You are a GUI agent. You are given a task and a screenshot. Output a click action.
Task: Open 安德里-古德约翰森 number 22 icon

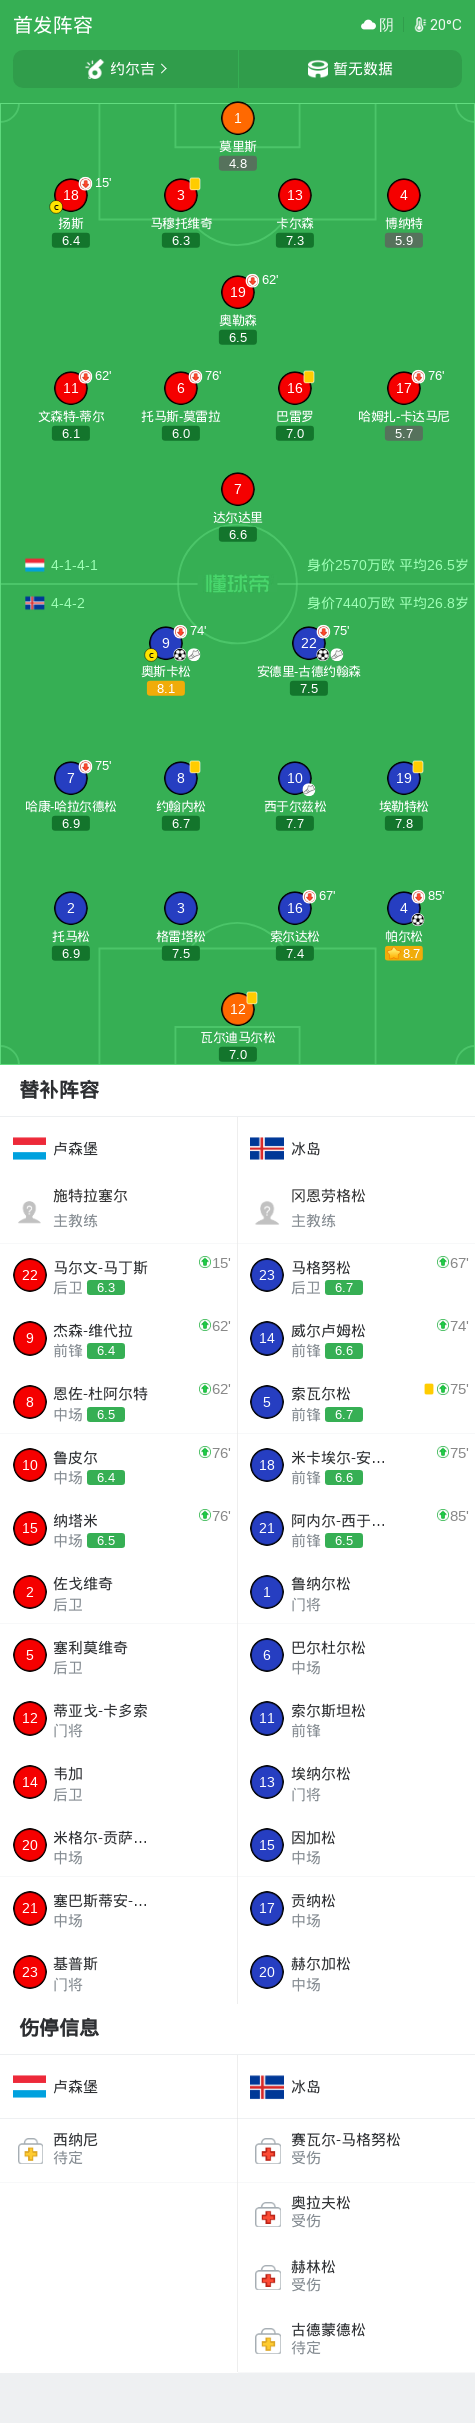coord(309,643)
